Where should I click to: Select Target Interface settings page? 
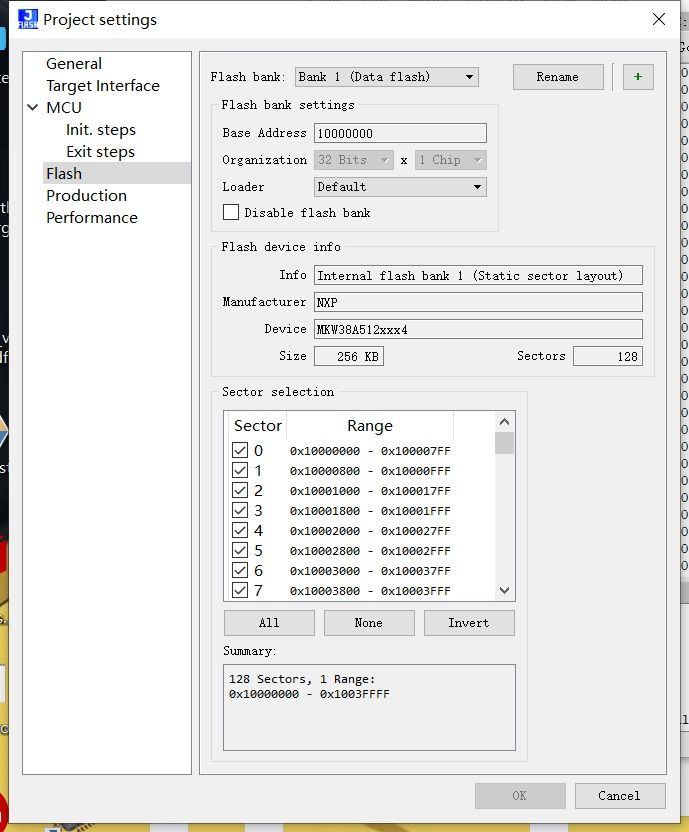(102, 85)
